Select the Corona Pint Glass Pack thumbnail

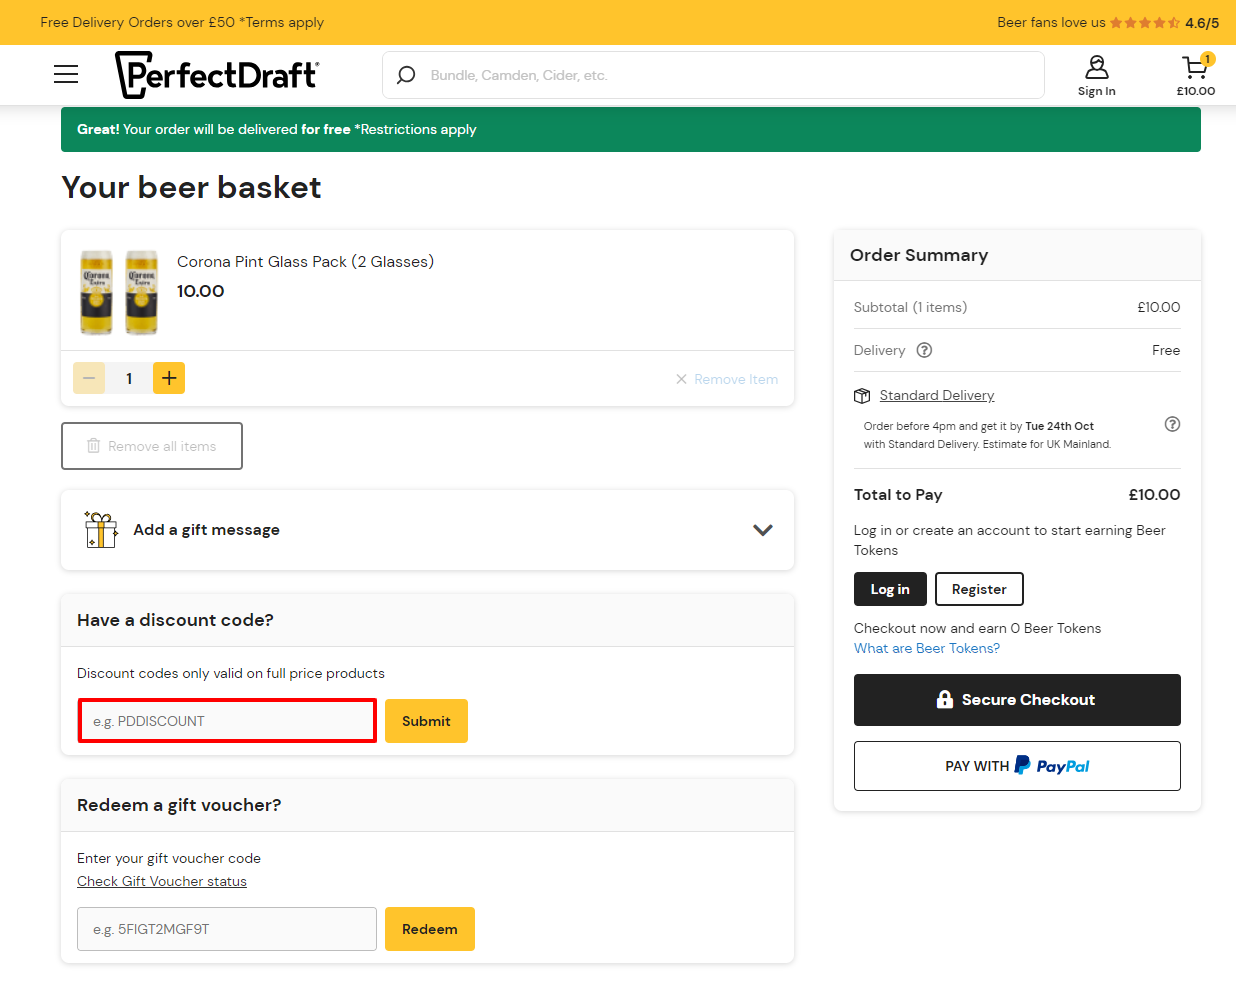click(x=119, y=292)
